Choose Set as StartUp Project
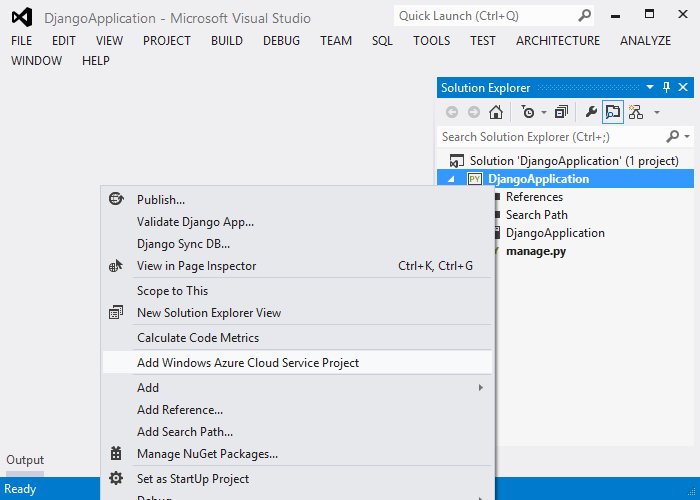Image resolution: width=700 pixels, height=500 pixels. pos(297,479)
